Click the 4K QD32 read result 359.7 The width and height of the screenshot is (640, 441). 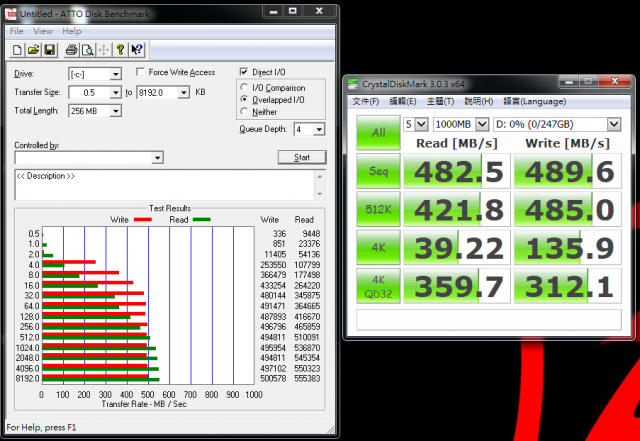coord(457,286)
